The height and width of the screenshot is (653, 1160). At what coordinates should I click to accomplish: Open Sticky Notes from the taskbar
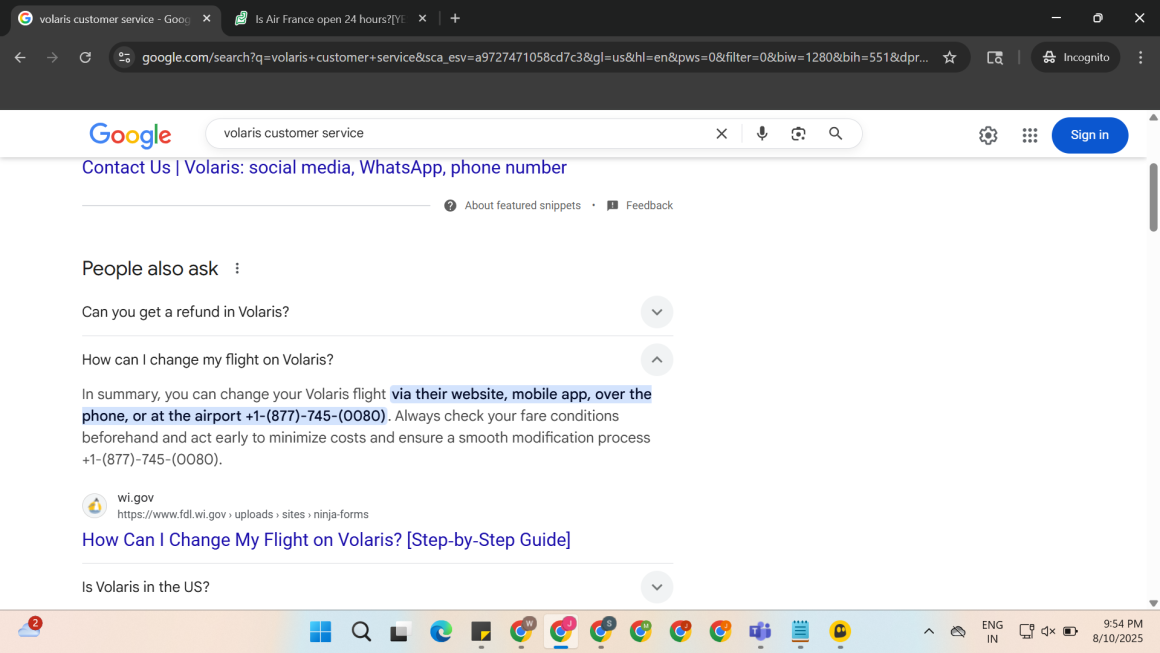[481, 632]
